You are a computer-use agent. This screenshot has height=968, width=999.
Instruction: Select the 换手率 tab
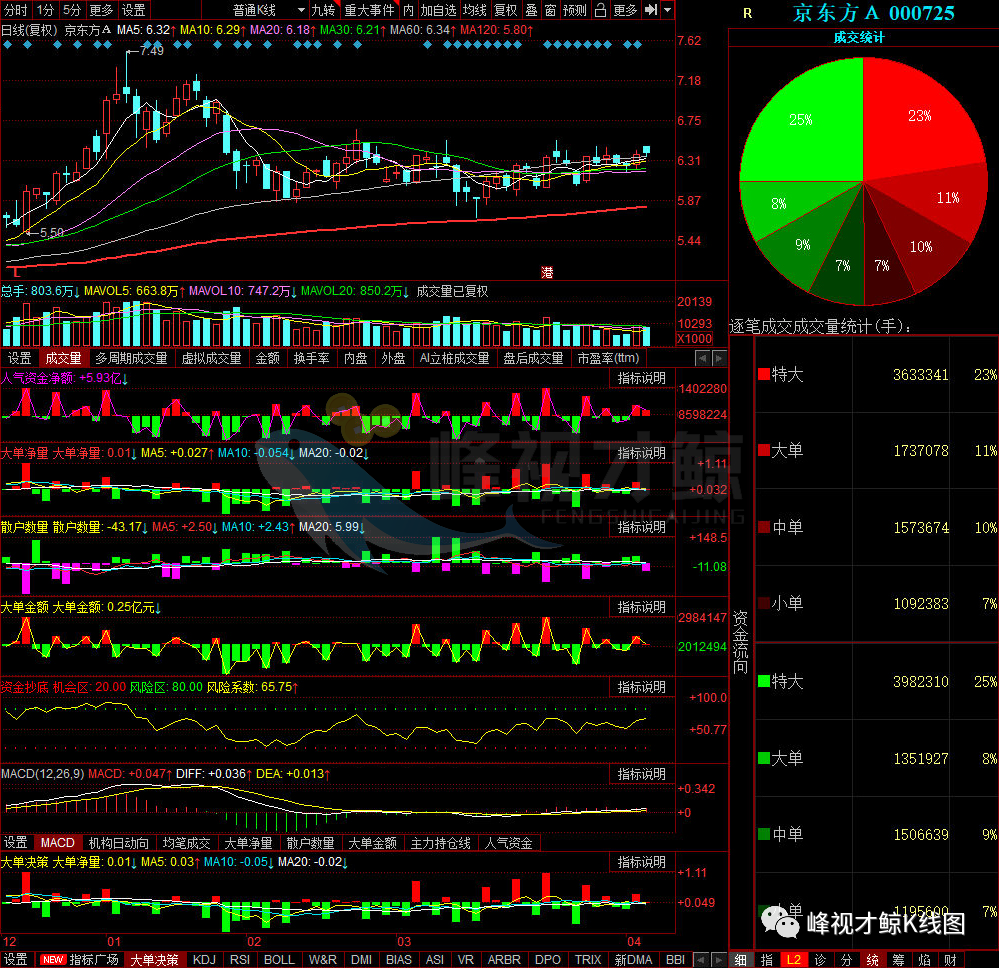coord(311,358)
